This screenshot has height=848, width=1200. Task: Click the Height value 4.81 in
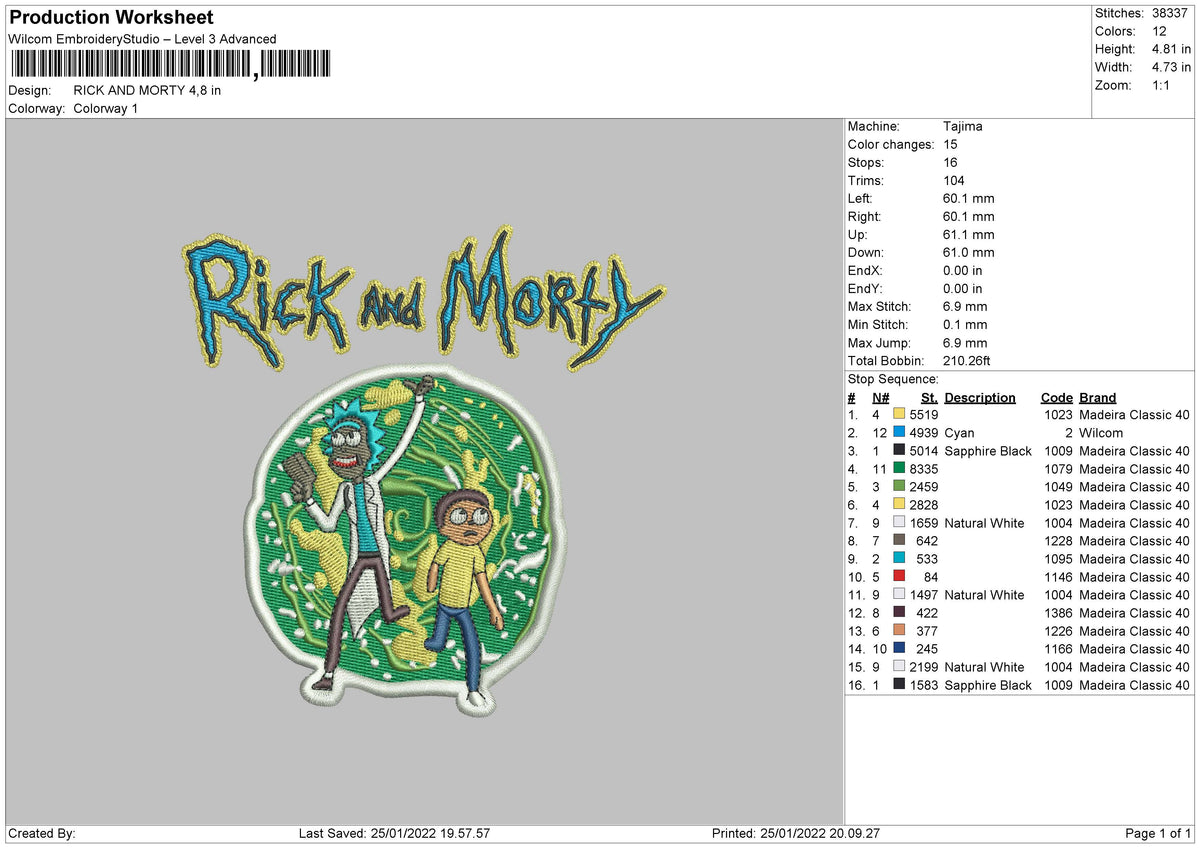click(x=1171, y=49)
